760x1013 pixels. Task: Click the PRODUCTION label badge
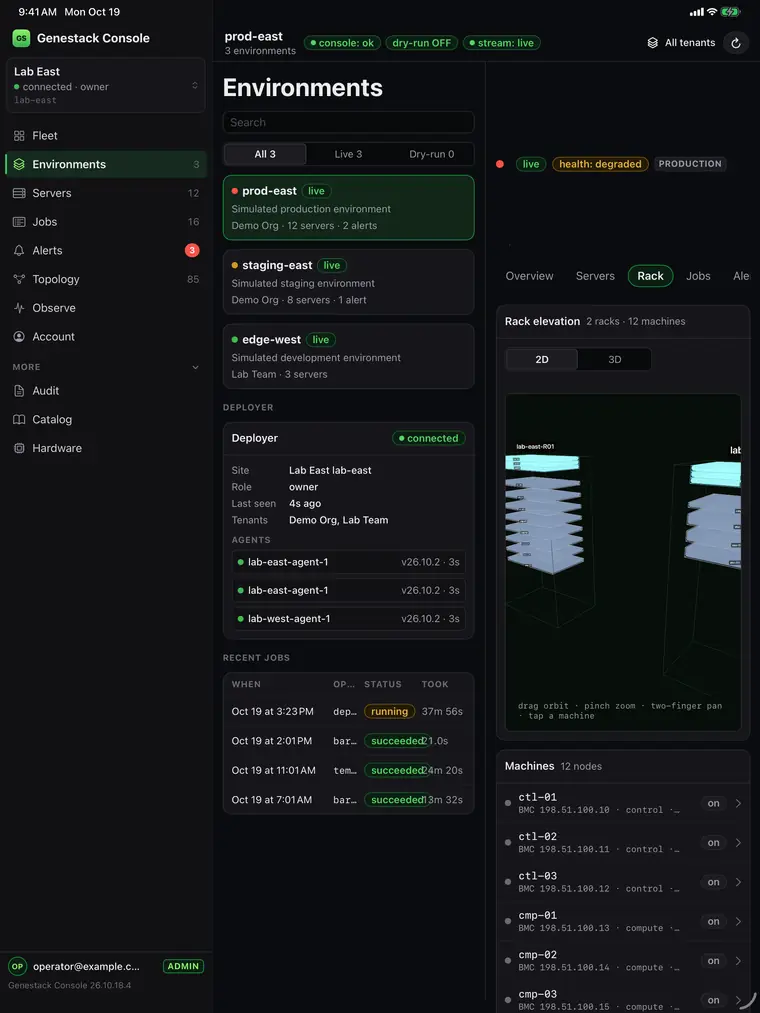pyautogui.click(x=690, y=164)
